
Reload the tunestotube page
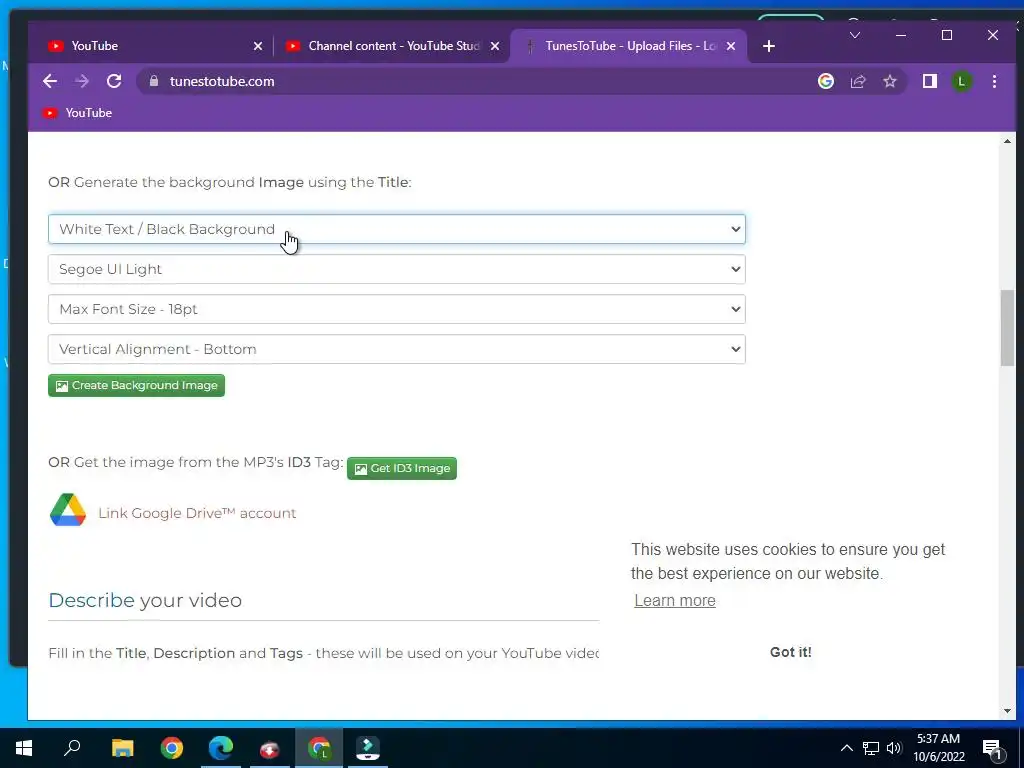(x=114, y=81)
